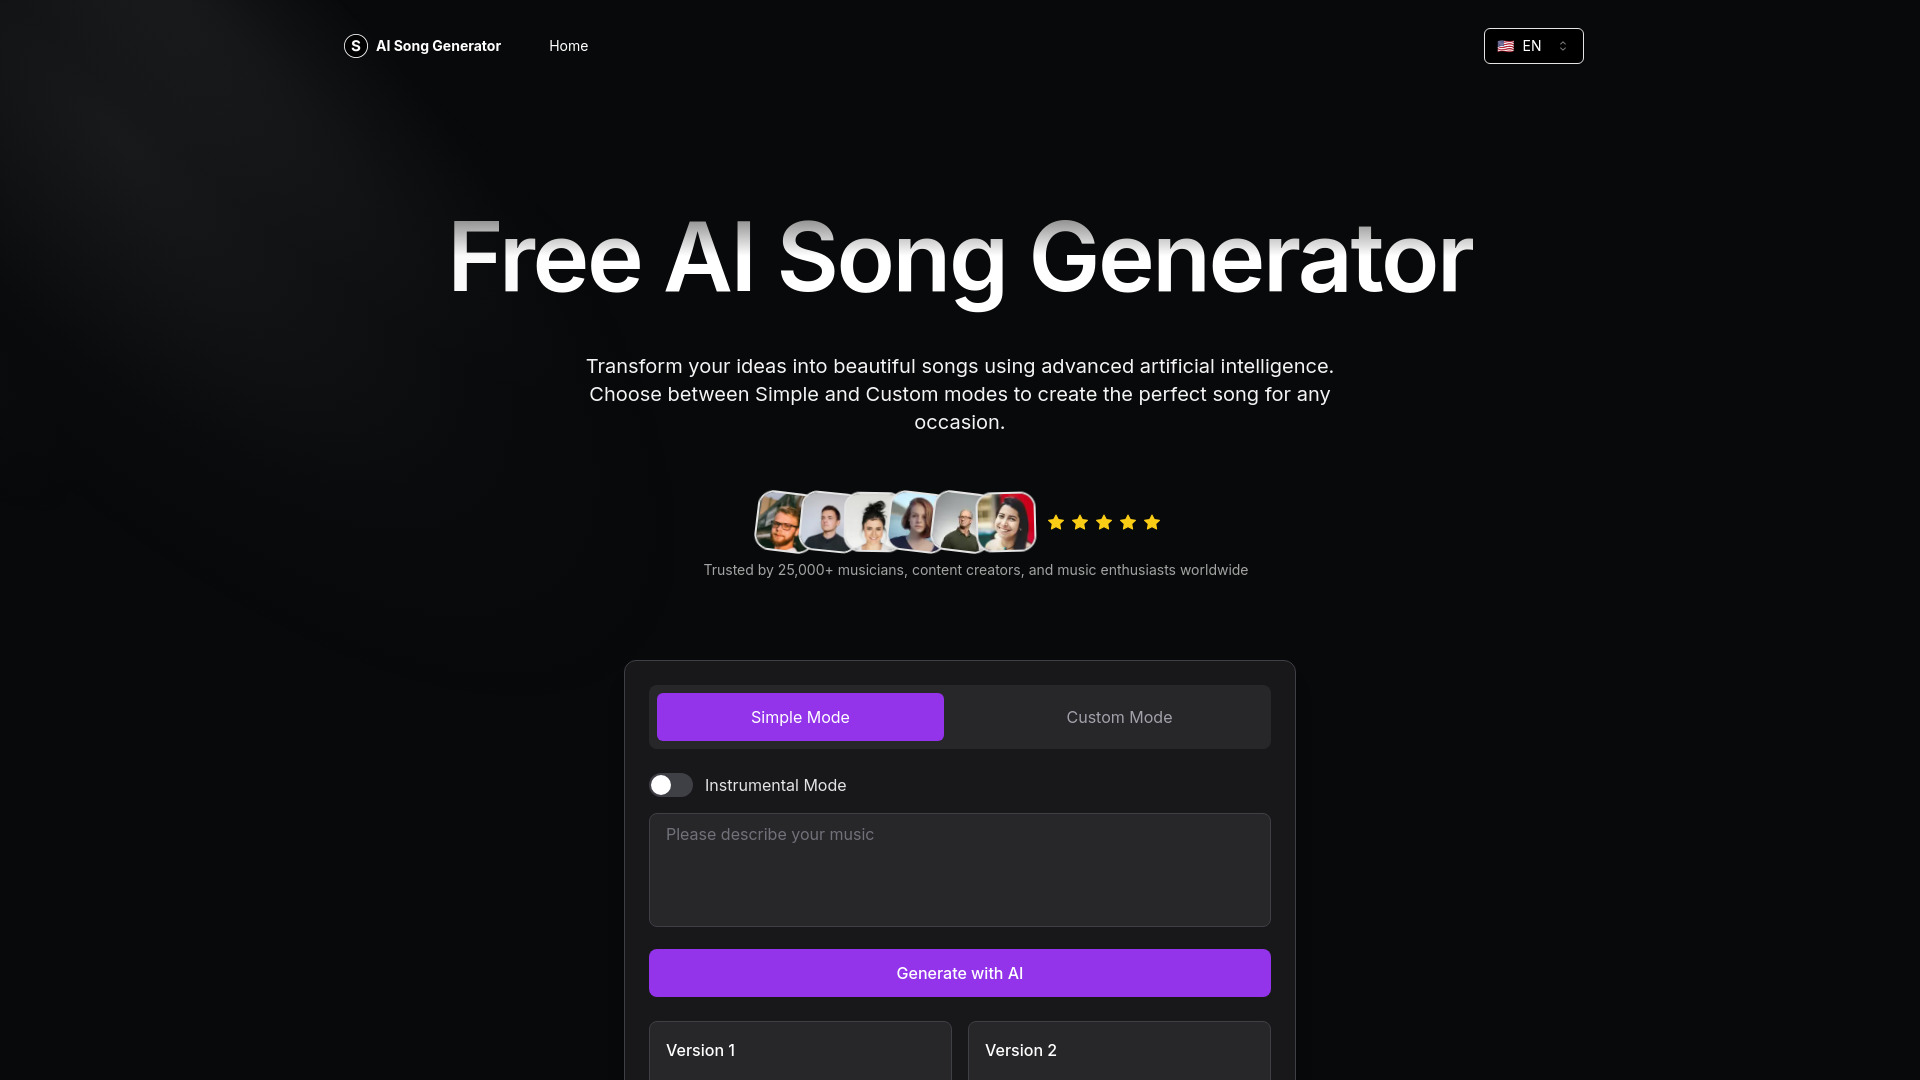Toggle the Instrumental Mode switch
Screen dimensions: 1920x1080
coord(671,785)
